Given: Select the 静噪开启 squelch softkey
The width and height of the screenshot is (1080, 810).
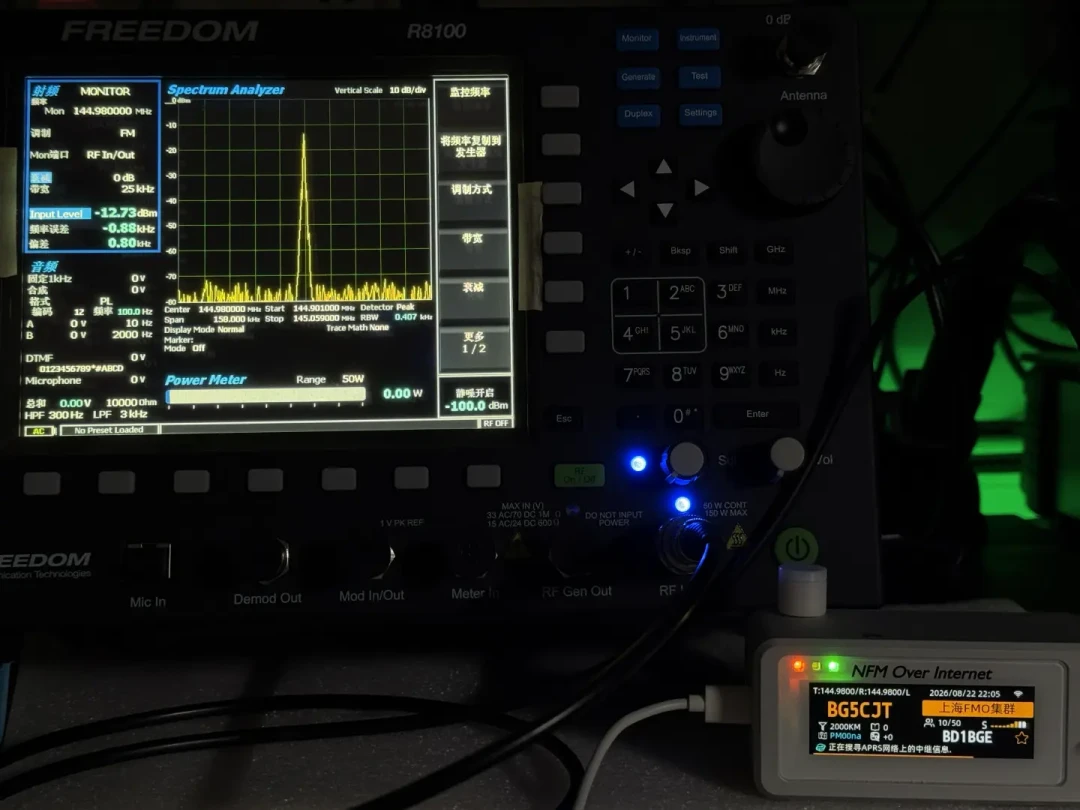Looking at the screenshot, I should [x=475, y=399].
